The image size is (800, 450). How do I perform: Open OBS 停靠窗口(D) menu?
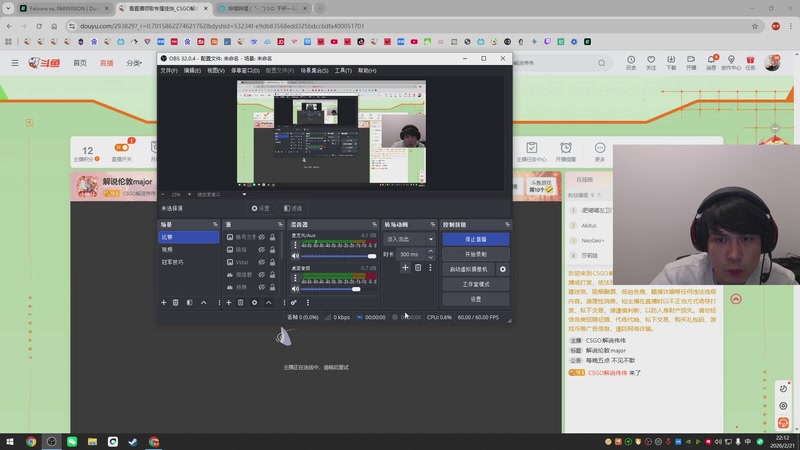point(245,70)
